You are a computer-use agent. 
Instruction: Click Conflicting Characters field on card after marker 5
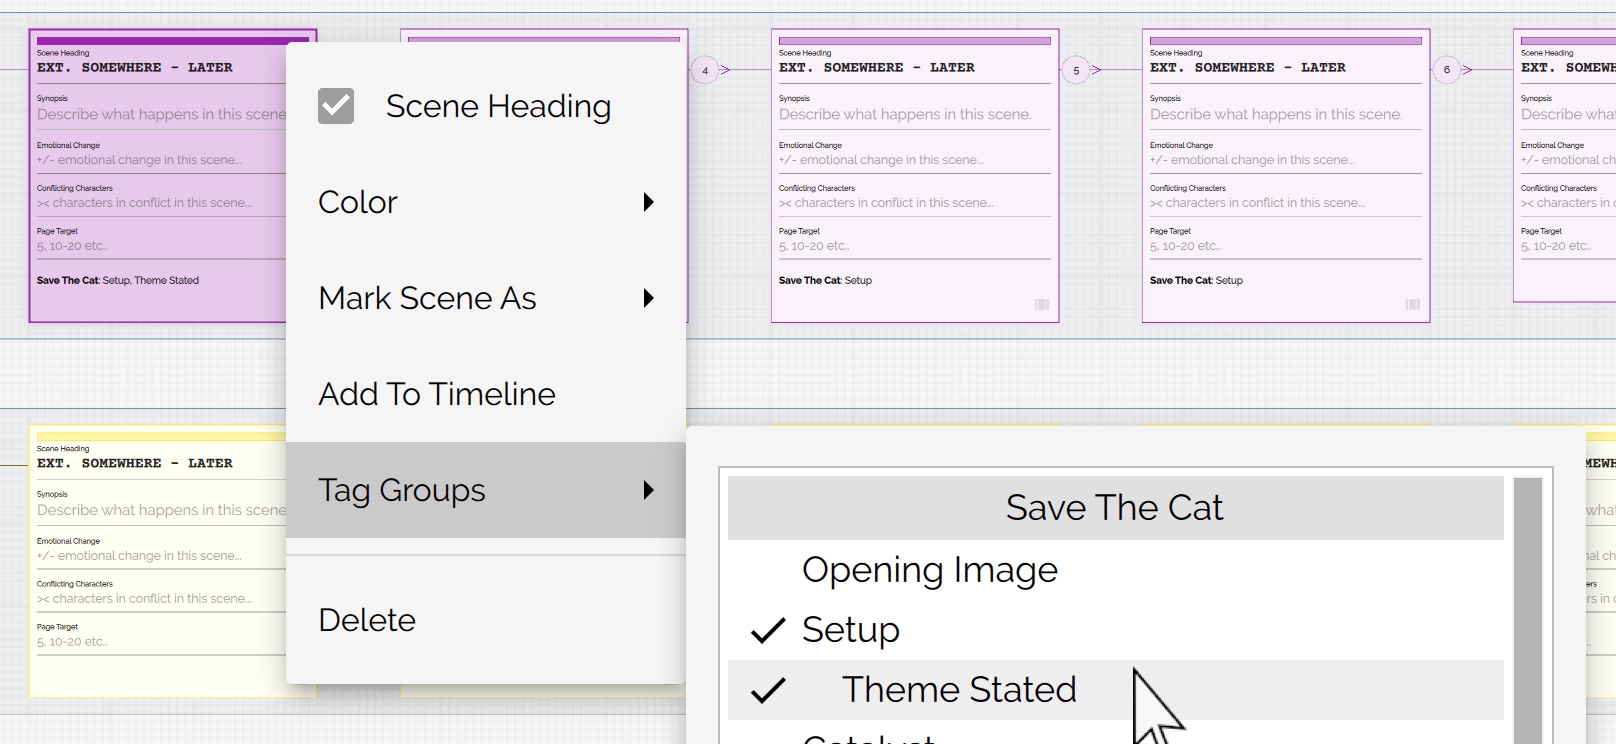point(1286,203)
